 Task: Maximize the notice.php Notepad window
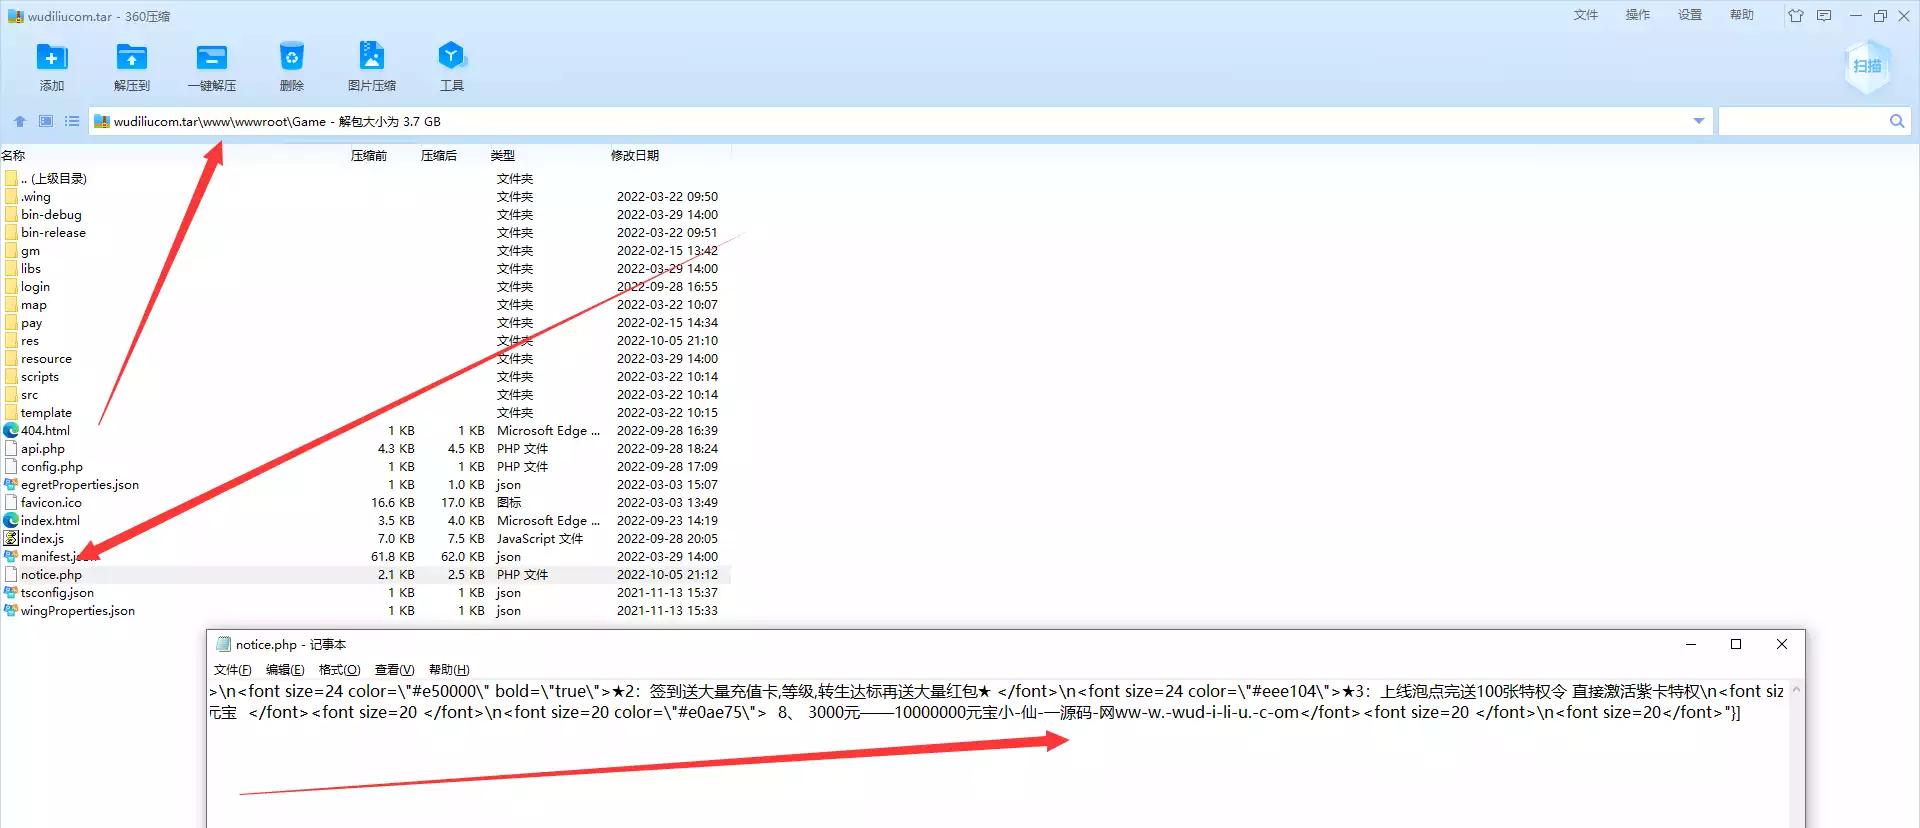click(1736, 644)
